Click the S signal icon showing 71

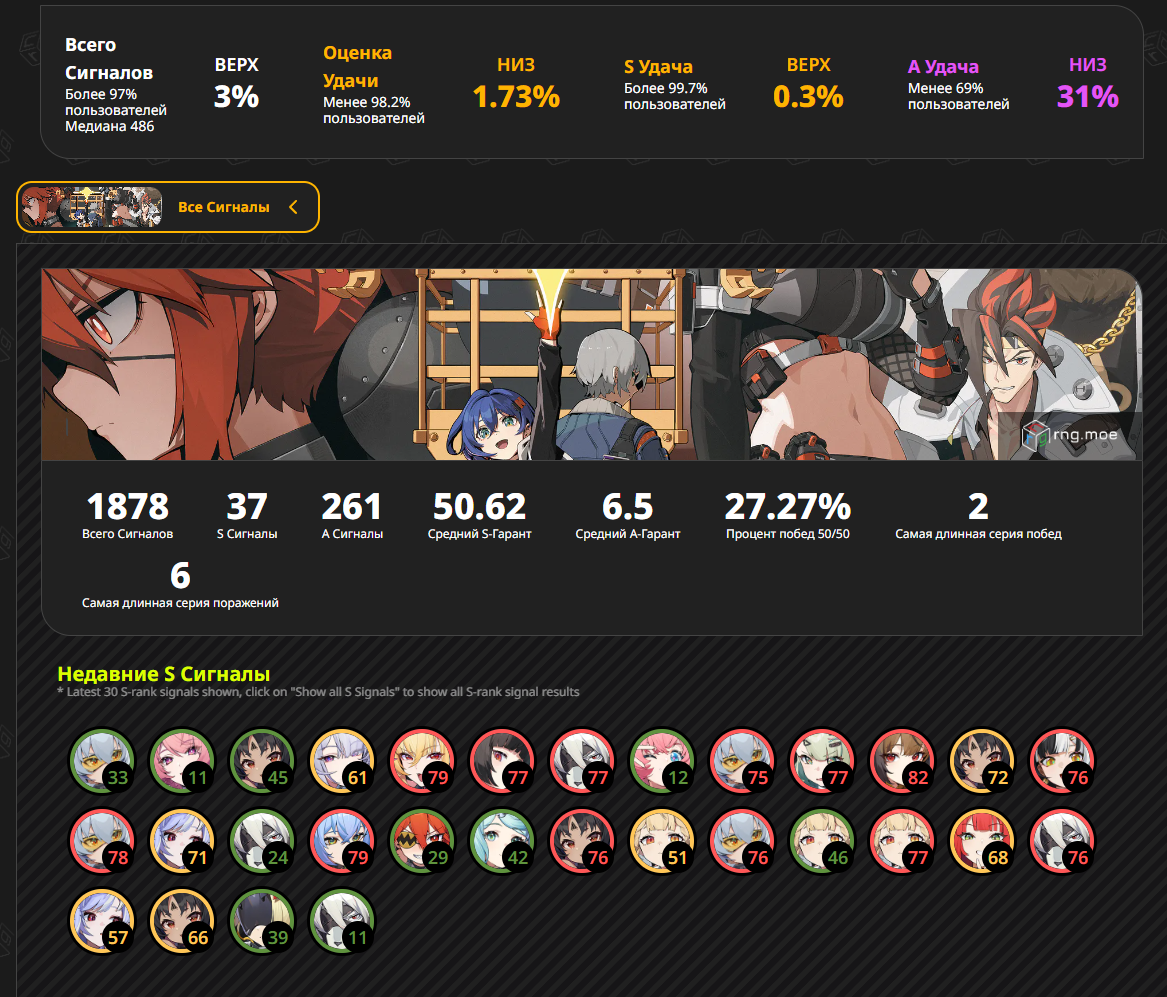coord(182,841)
